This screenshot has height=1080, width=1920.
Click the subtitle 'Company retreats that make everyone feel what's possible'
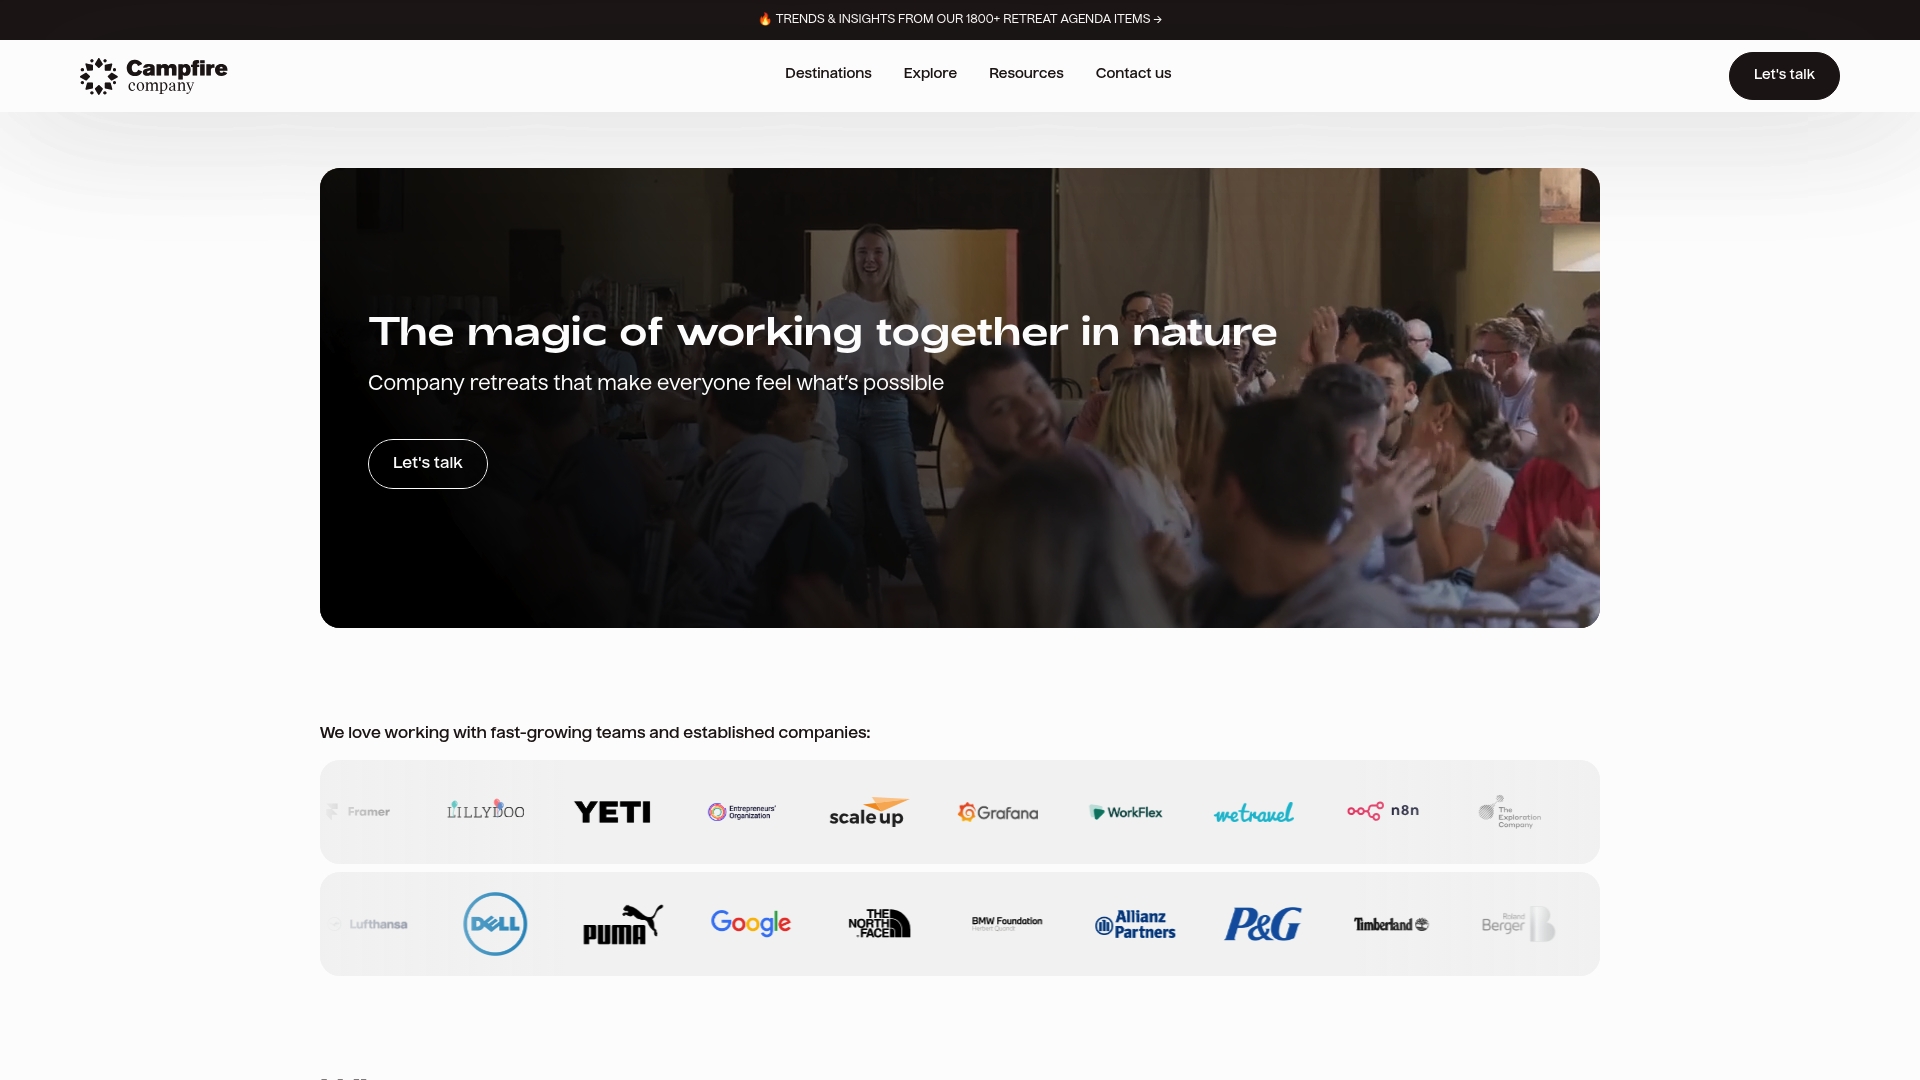click(656, 384)
